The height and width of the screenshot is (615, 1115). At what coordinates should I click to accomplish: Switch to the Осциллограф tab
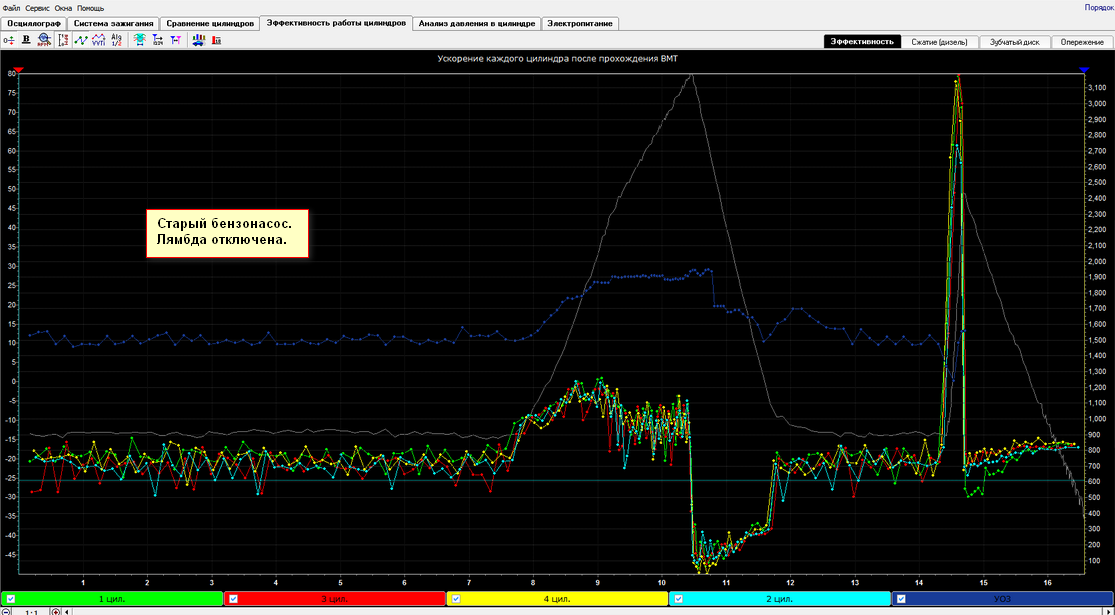(x=32, y=23)
